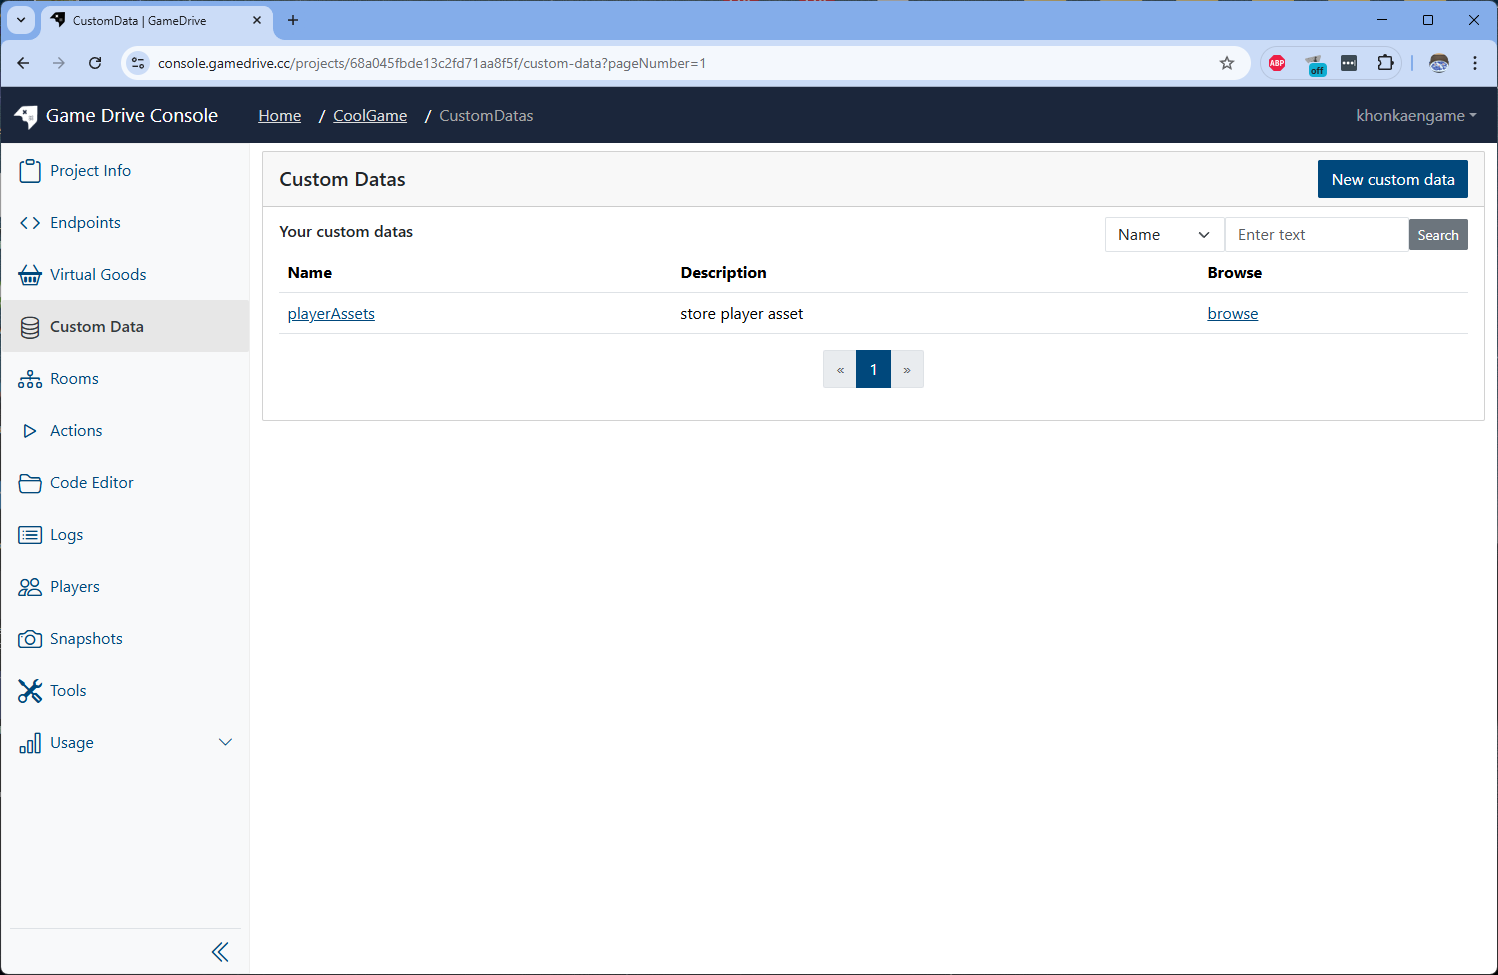Click the browse link for playerAssets

click(x=1232, y=314)
